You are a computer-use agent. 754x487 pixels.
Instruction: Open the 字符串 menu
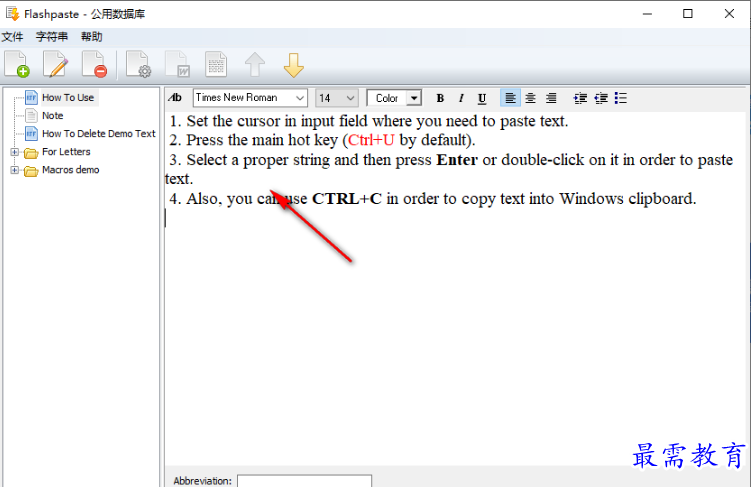tap(51, 37)
